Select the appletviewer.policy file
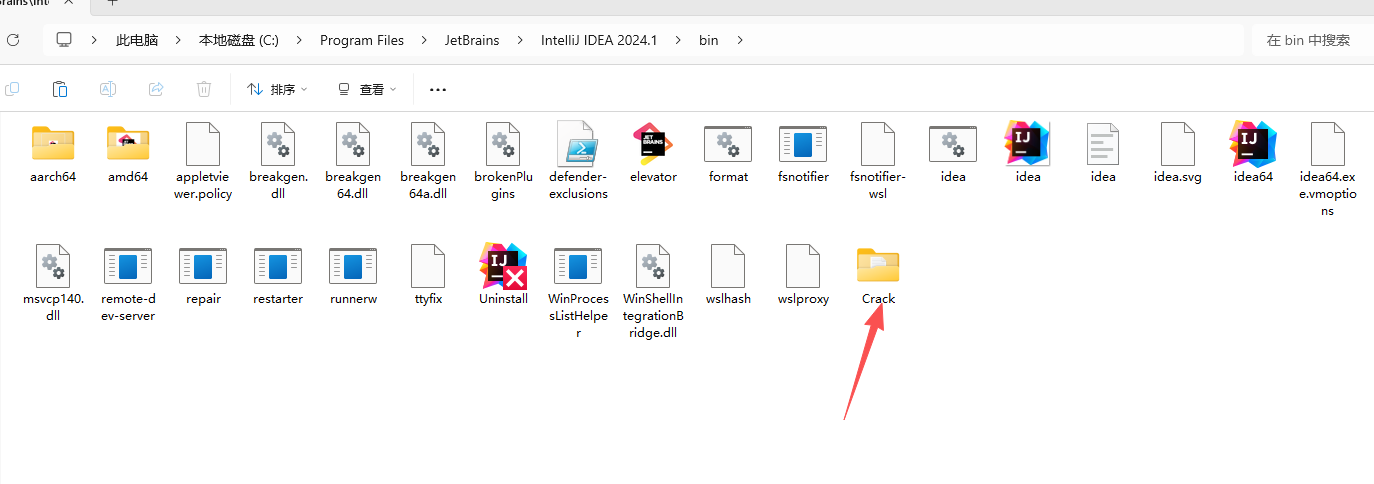 point(203,162)
